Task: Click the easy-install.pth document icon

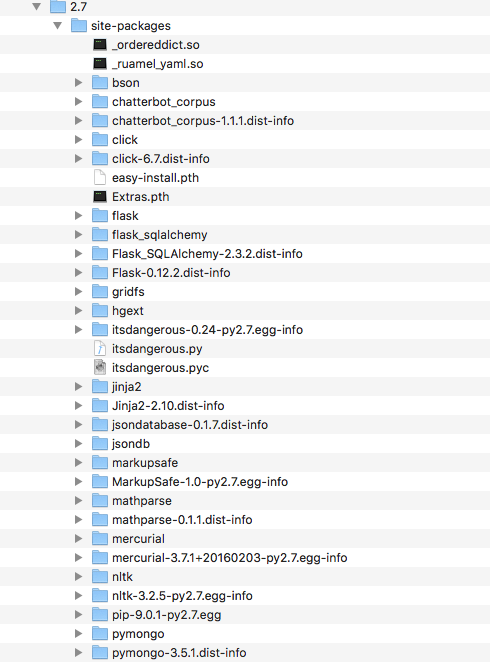Action: click(100, 177)
